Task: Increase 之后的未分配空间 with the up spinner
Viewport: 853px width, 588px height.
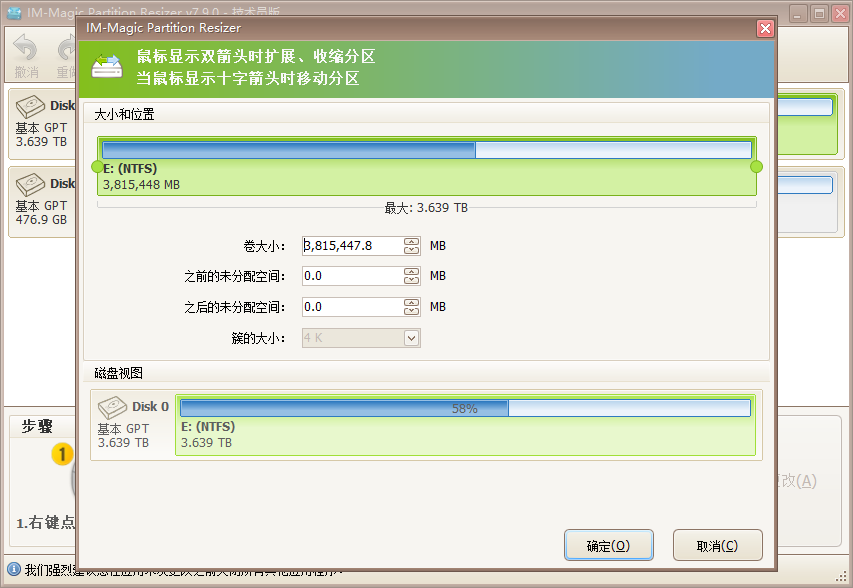Action: coord(412,302)
